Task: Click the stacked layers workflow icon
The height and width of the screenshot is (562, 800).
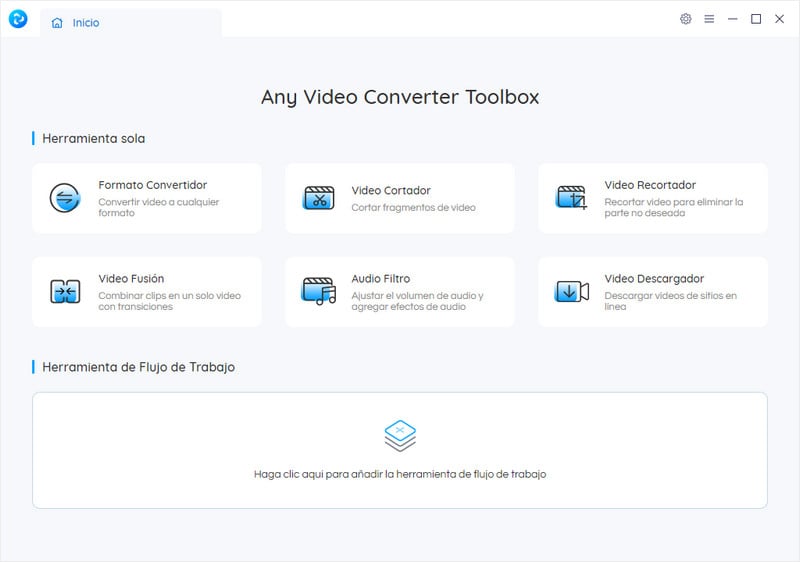Action: click(400, 436)
